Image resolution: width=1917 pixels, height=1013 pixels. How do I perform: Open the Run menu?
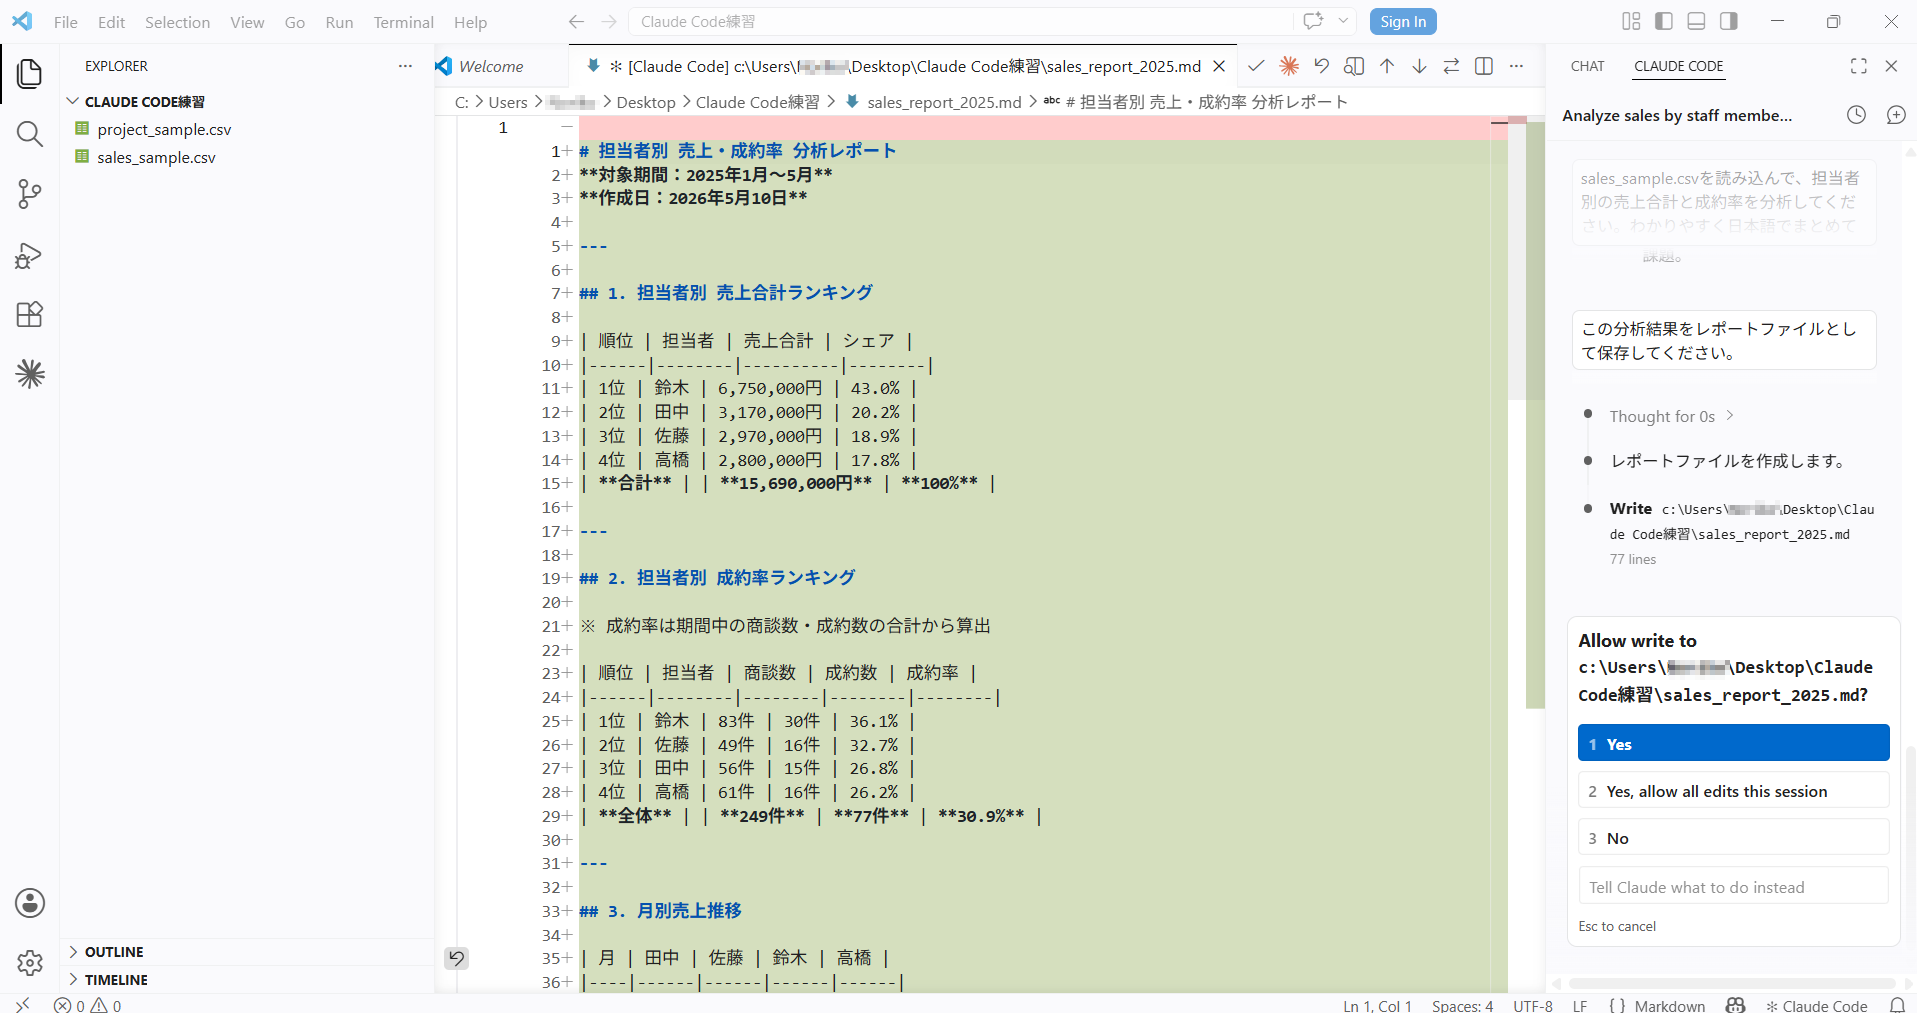[x=339, y=22]
